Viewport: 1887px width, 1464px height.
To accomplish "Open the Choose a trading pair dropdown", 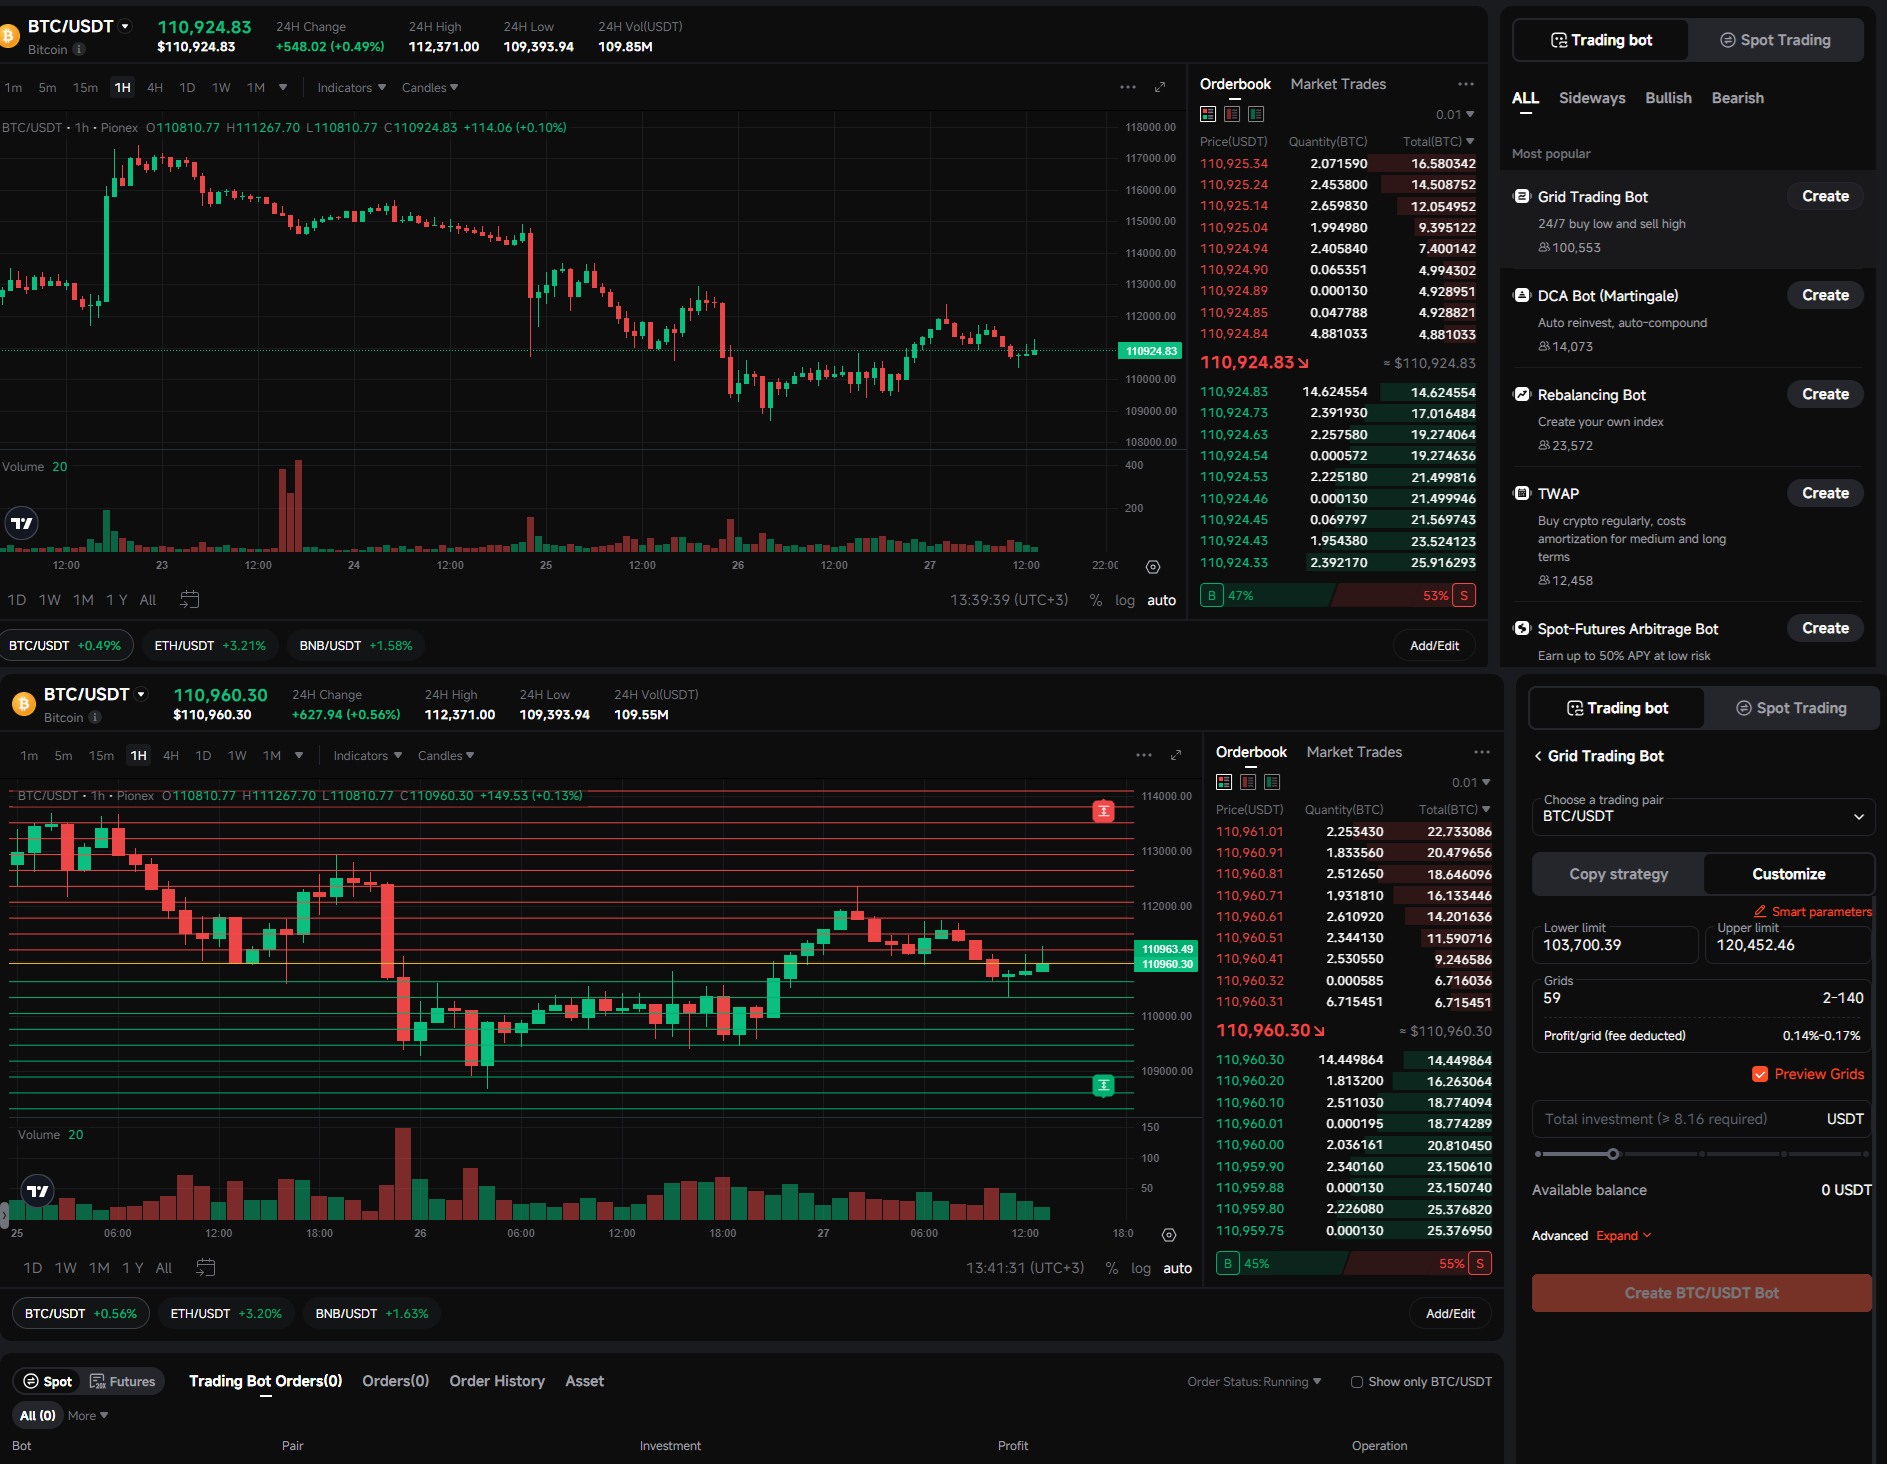I will coord(1703,816).
